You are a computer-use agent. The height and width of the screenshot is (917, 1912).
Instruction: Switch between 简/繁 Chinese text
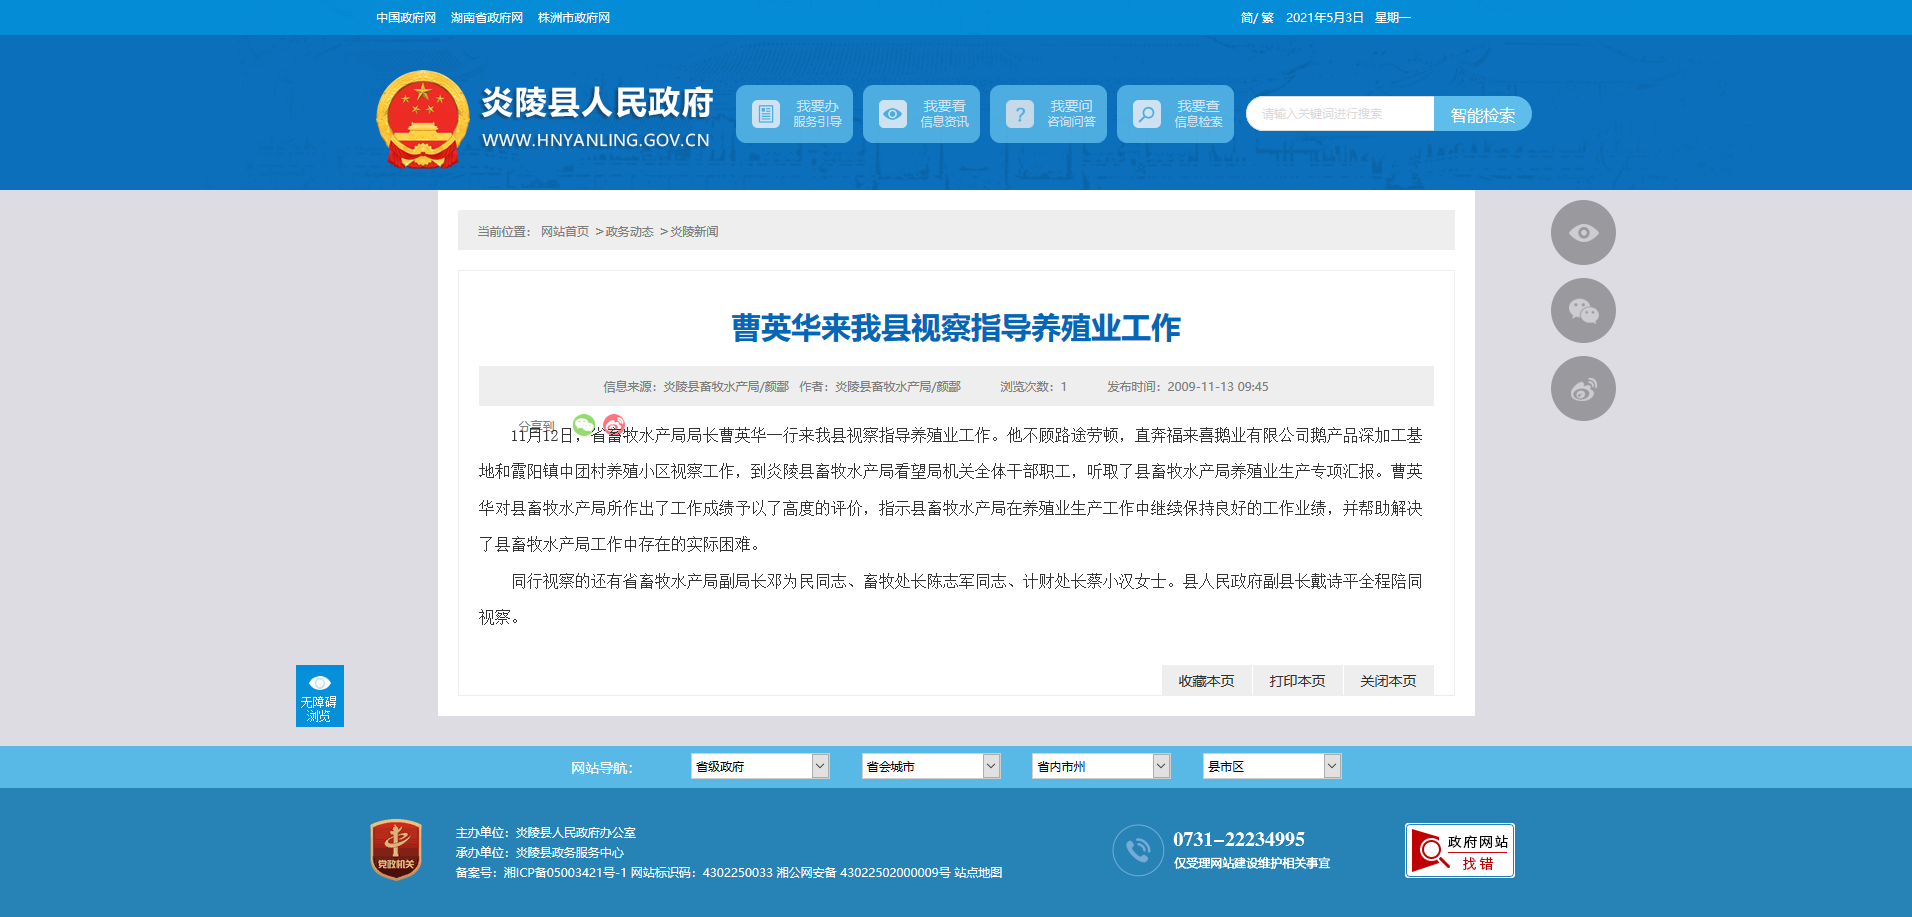(1256, 18)
